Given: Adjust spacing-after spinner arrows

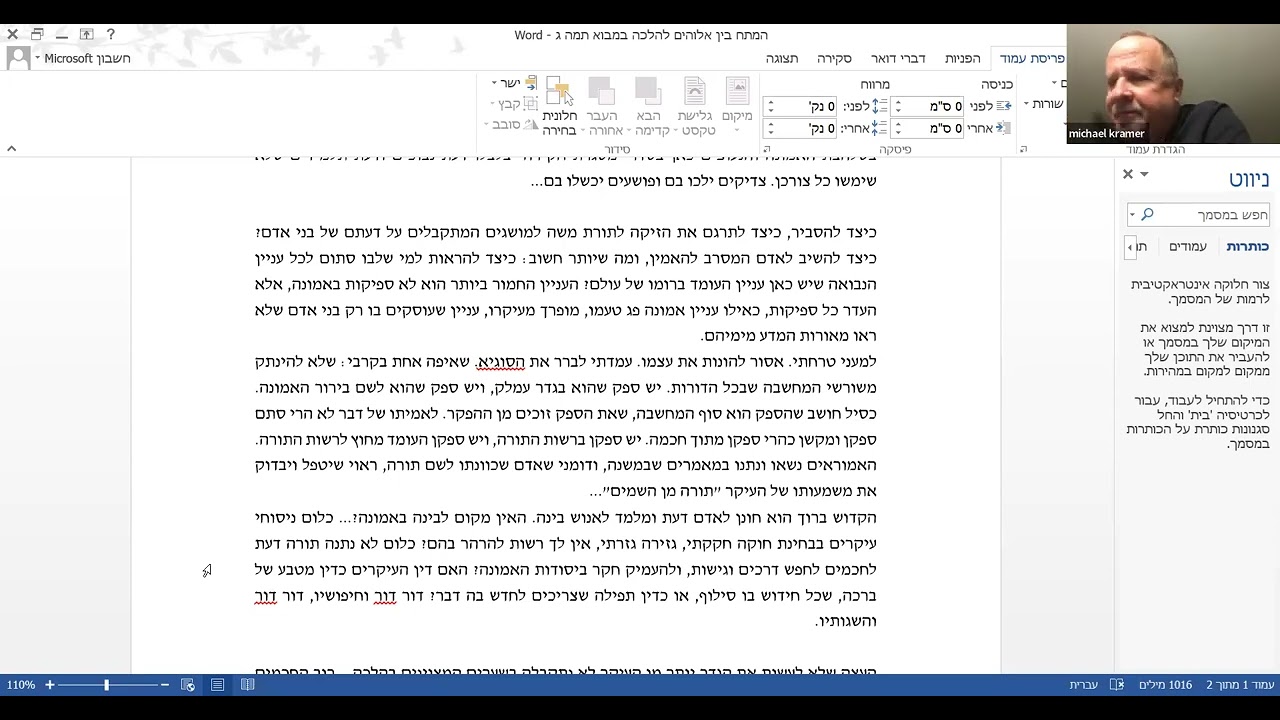Looking at the screenshot, I should tap(769, 128).
